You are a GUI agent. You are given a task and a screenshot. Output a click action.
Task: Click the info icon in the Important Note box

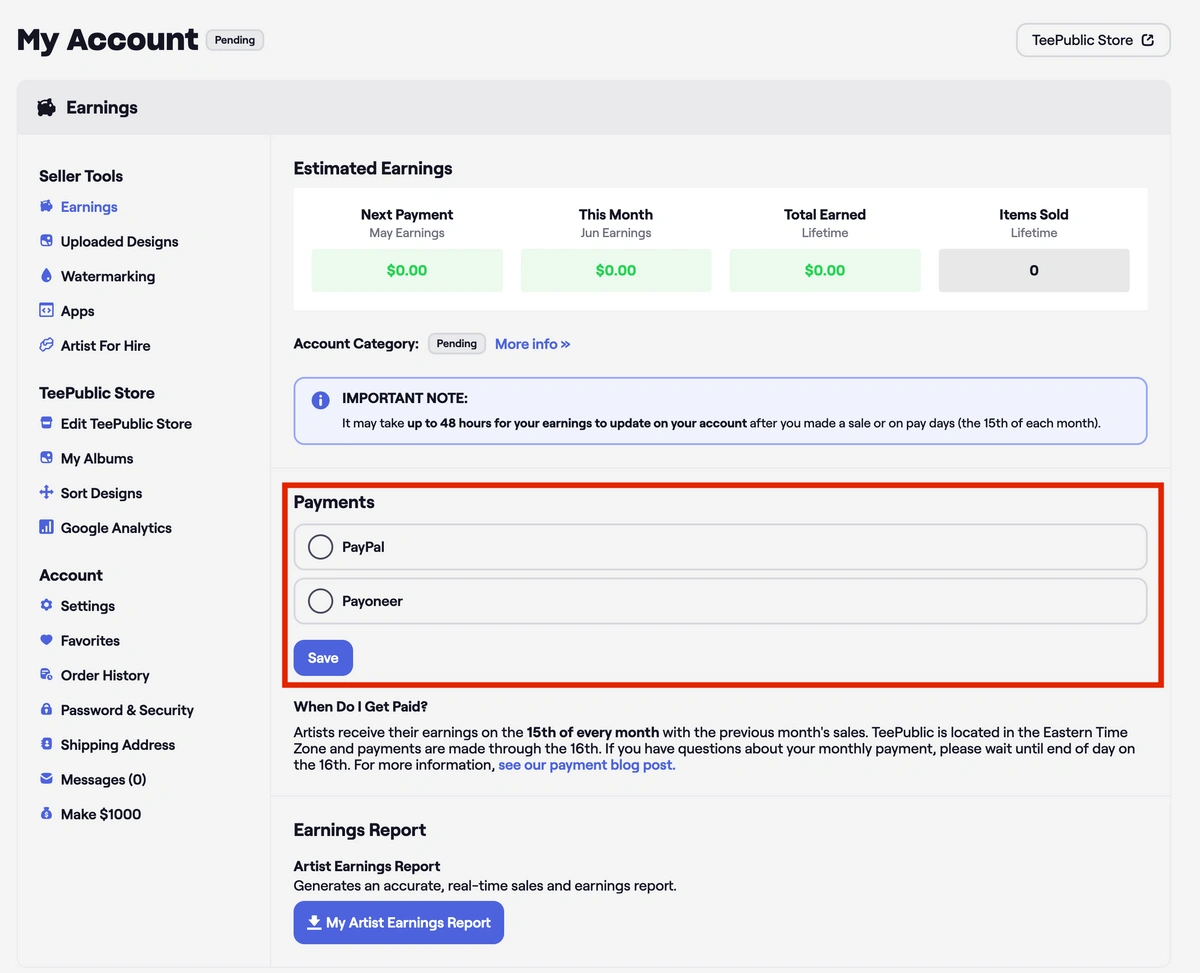[x=320, y=400]
